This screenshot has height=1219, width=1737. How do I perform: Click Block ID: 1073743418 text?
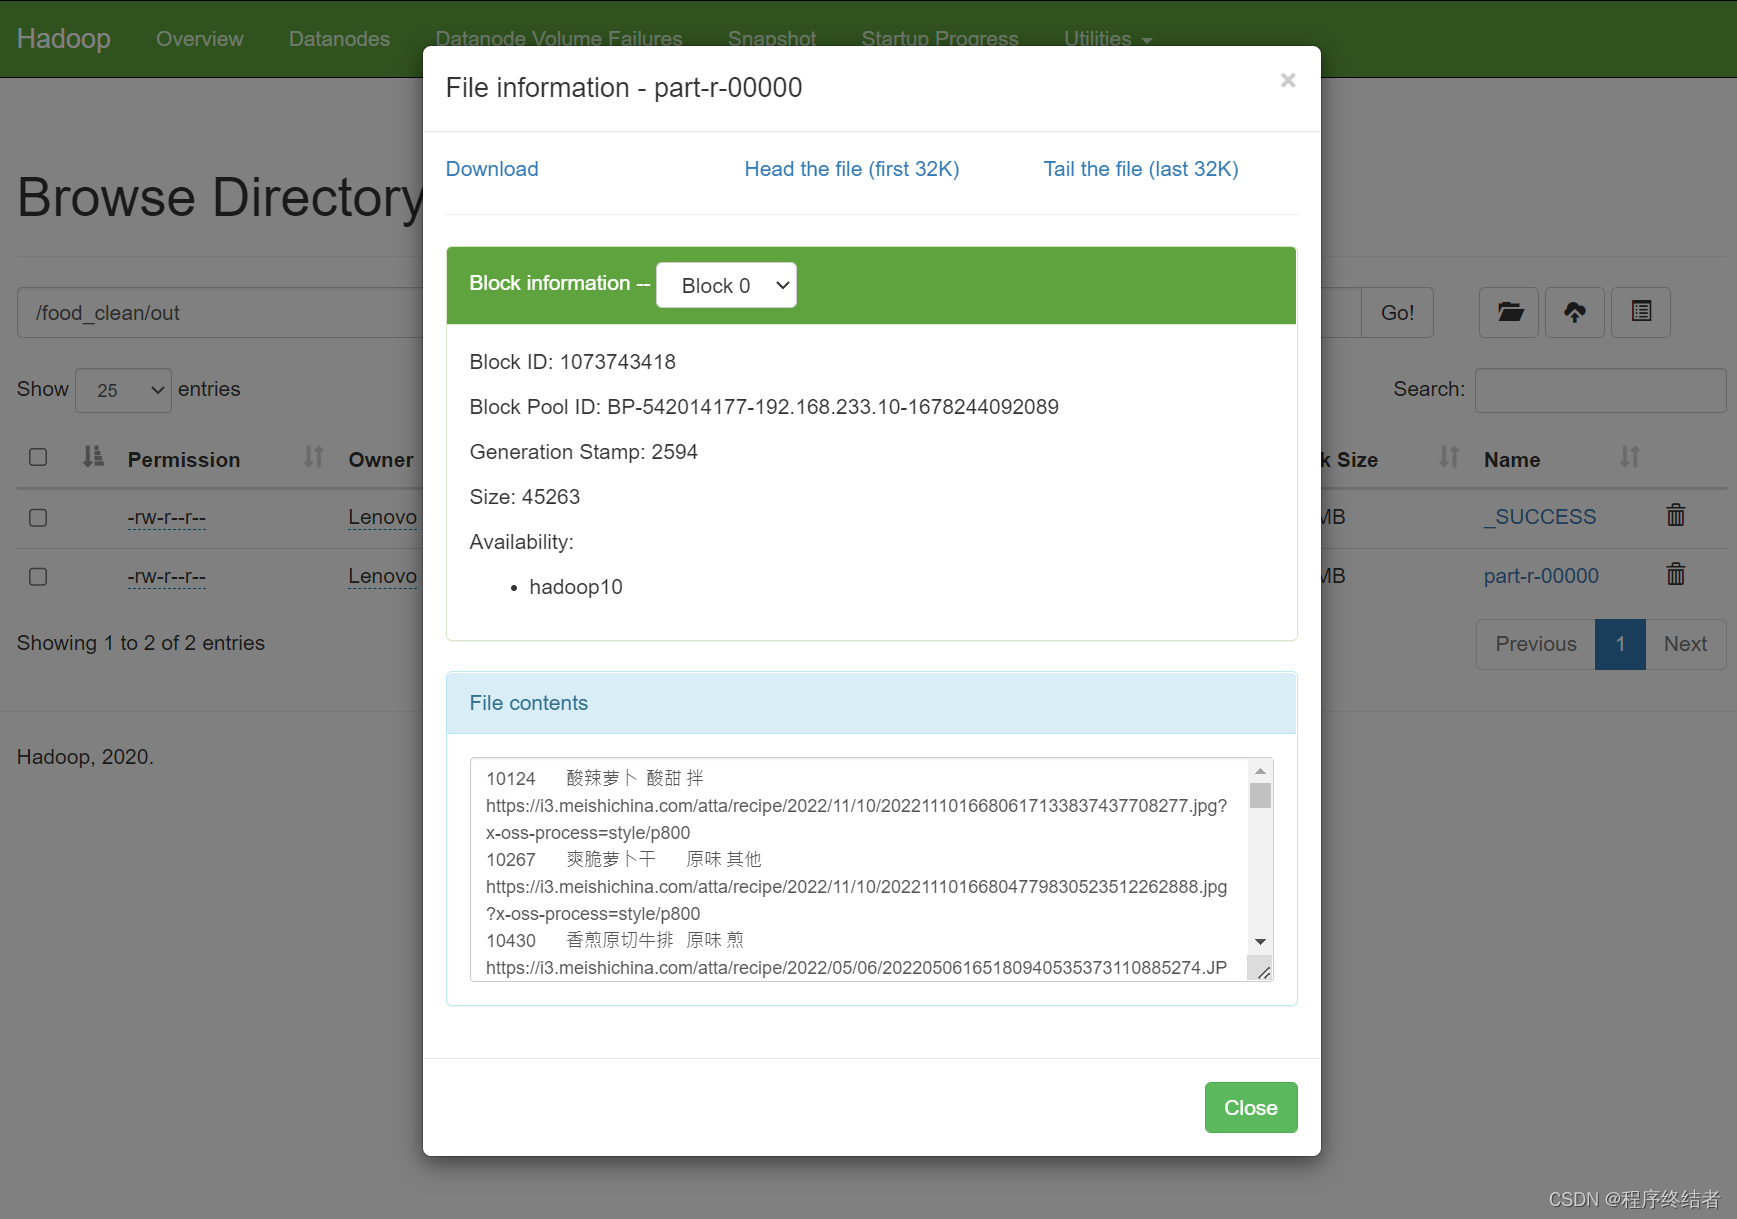(x=573, y=362)
